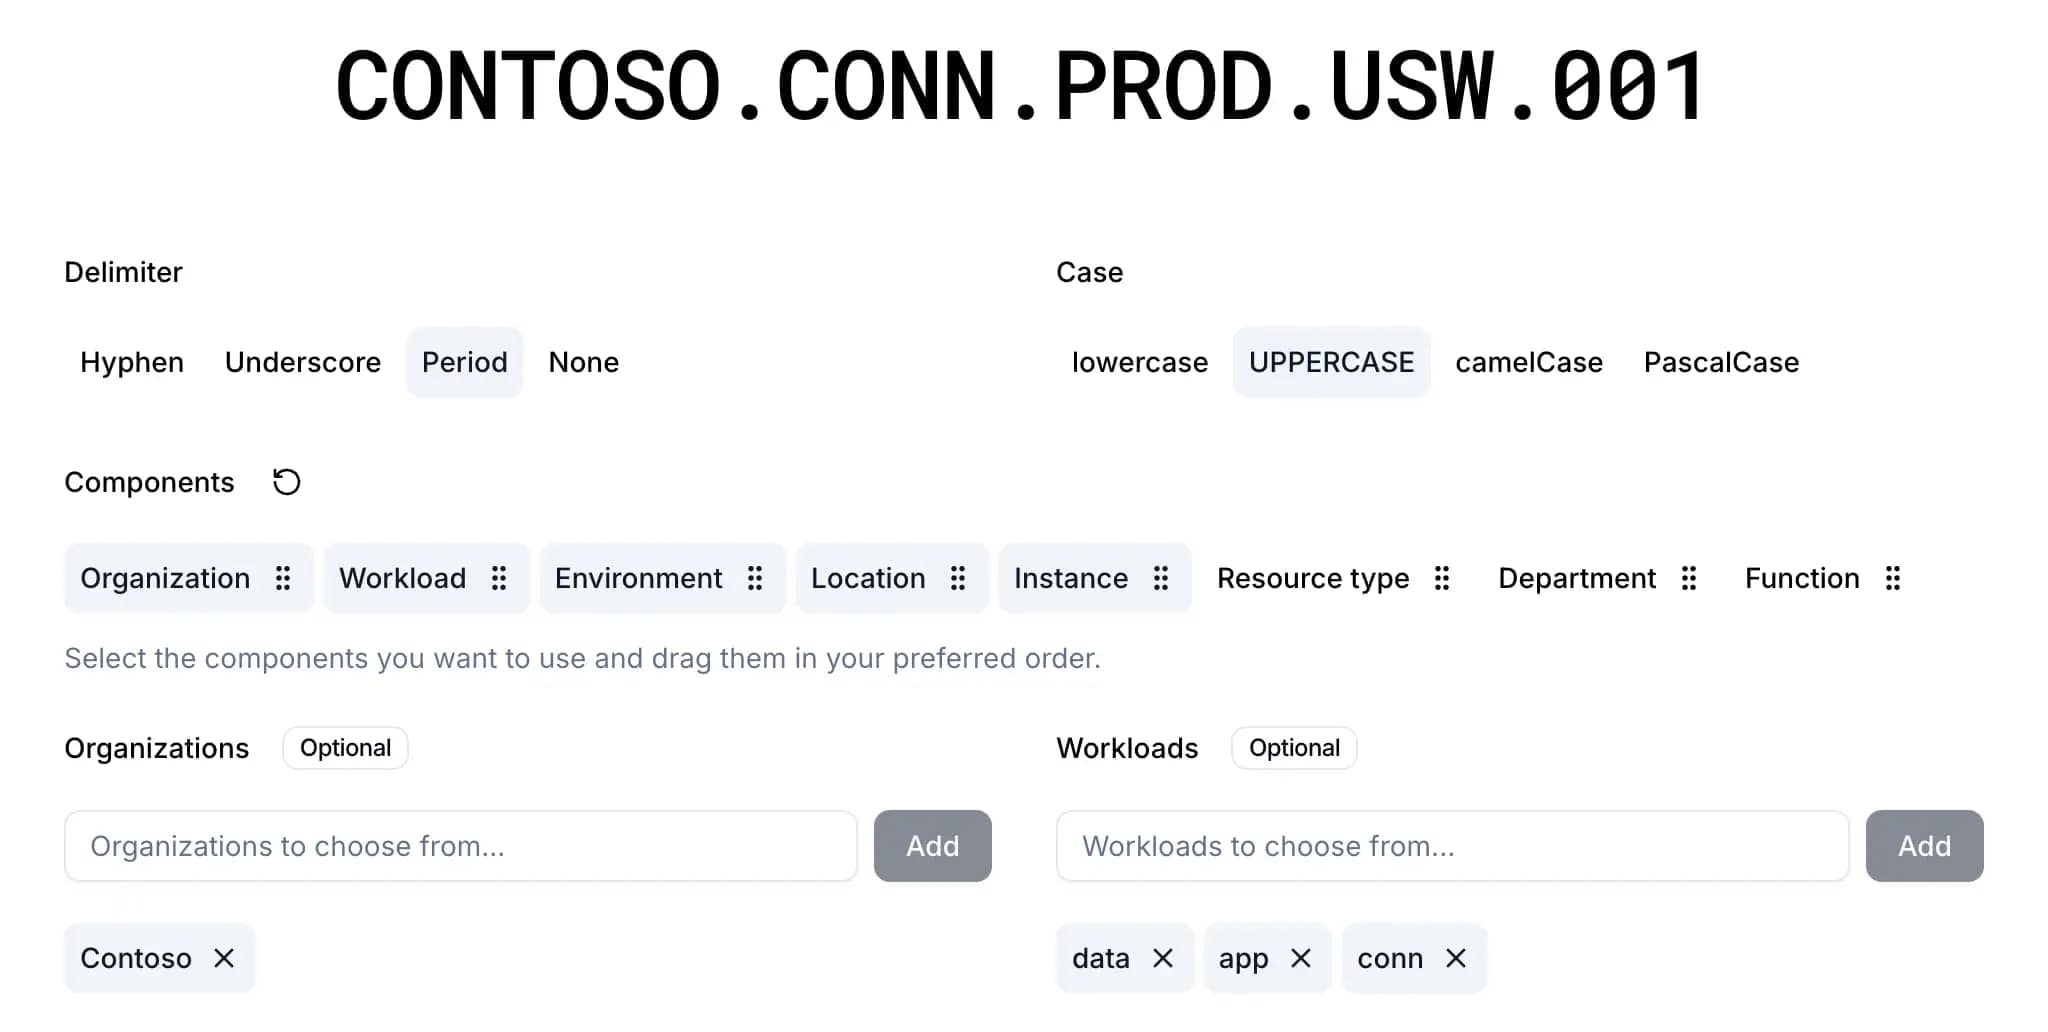Remove the app workload tag
The height and width of the screenshot is (1032, 2048).
[x=1303, y=958]
